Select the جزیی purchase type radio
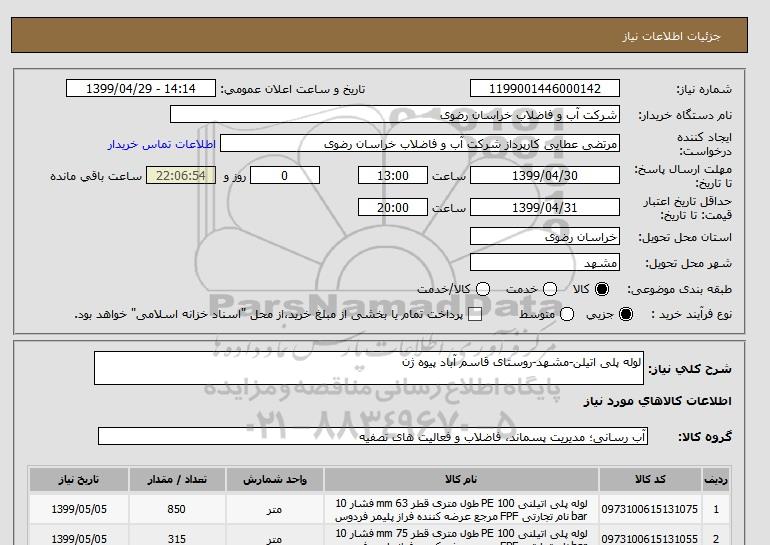The width and height of the screenshot is (770, 545). [626, 314]
